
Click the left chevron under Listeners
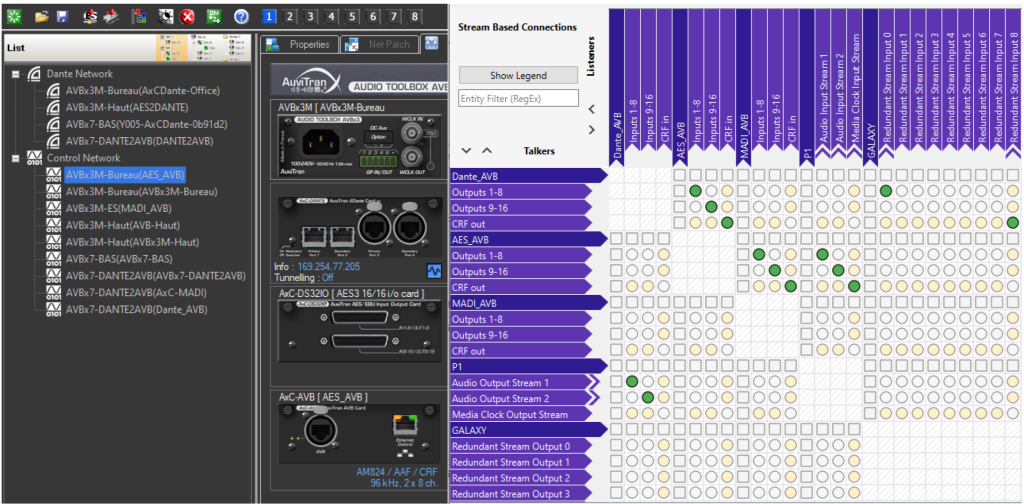coord(592,109)
